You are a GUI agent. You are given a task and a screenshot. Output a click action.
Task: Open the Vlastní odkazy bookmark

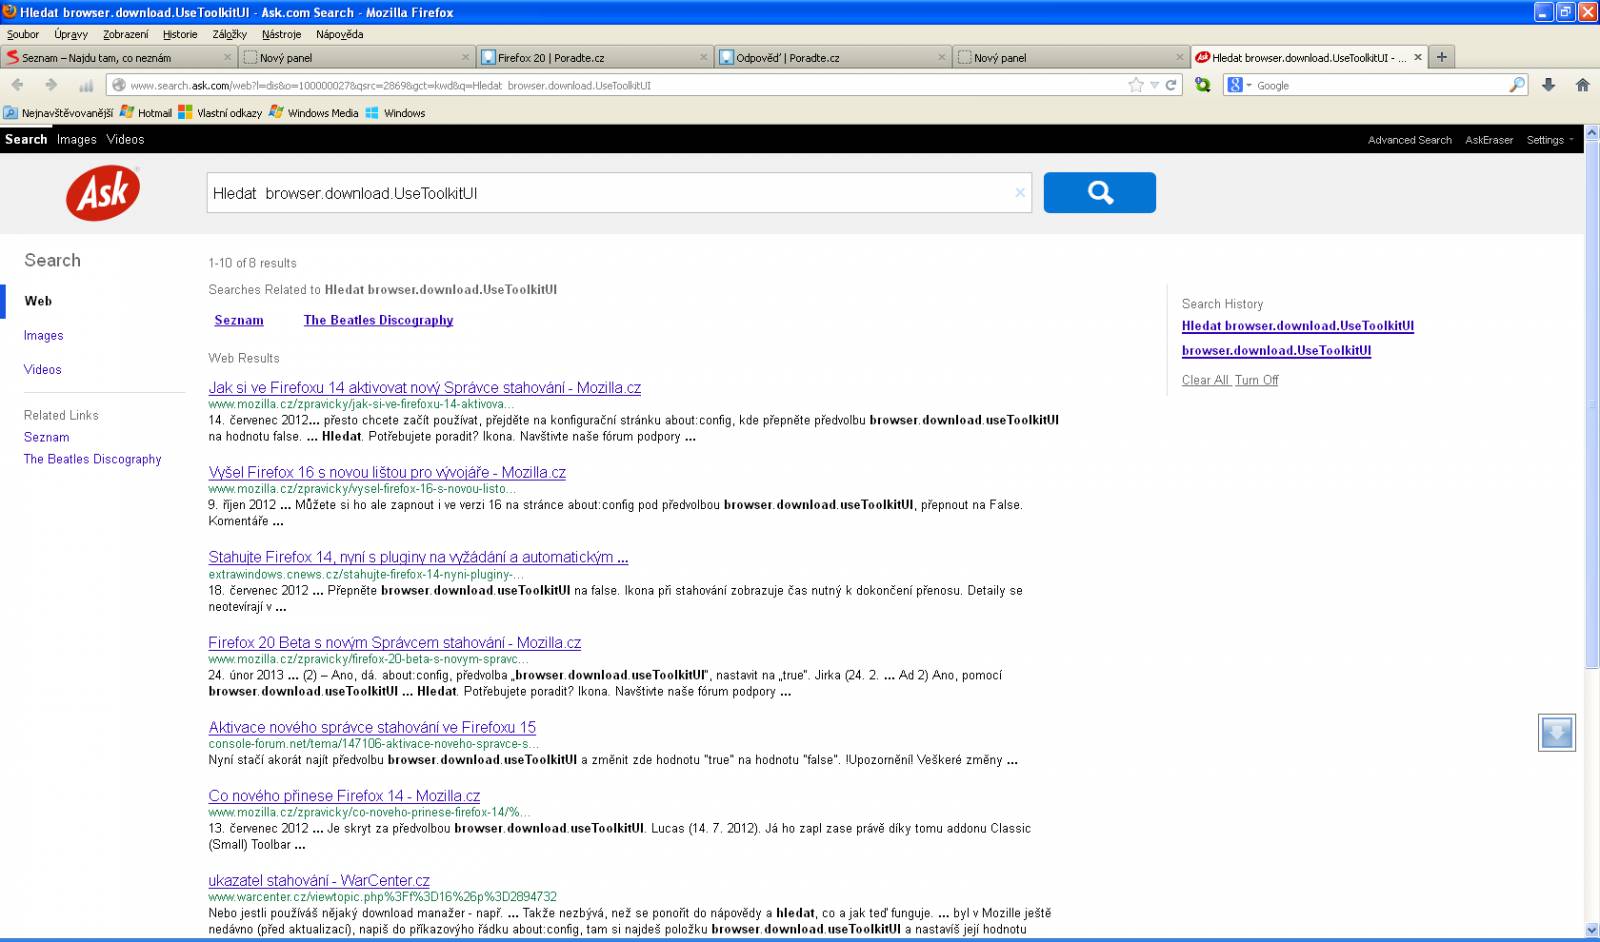point(220,113)
